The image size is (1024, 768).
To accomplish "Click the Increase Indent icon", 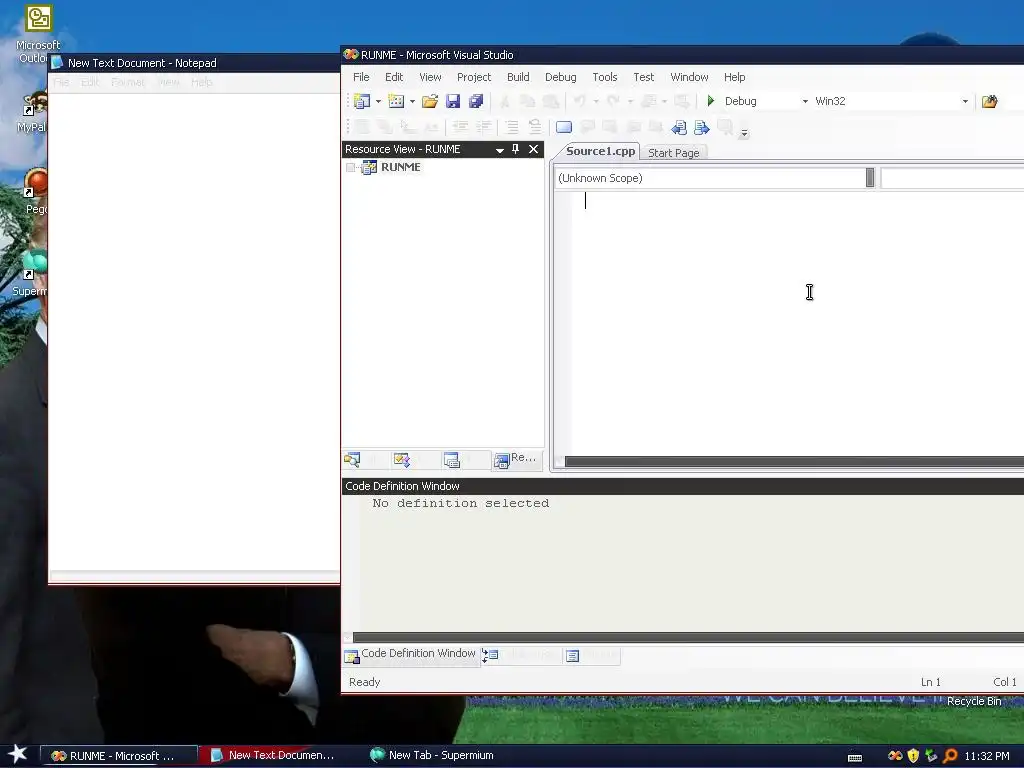I will click(484, 127).
